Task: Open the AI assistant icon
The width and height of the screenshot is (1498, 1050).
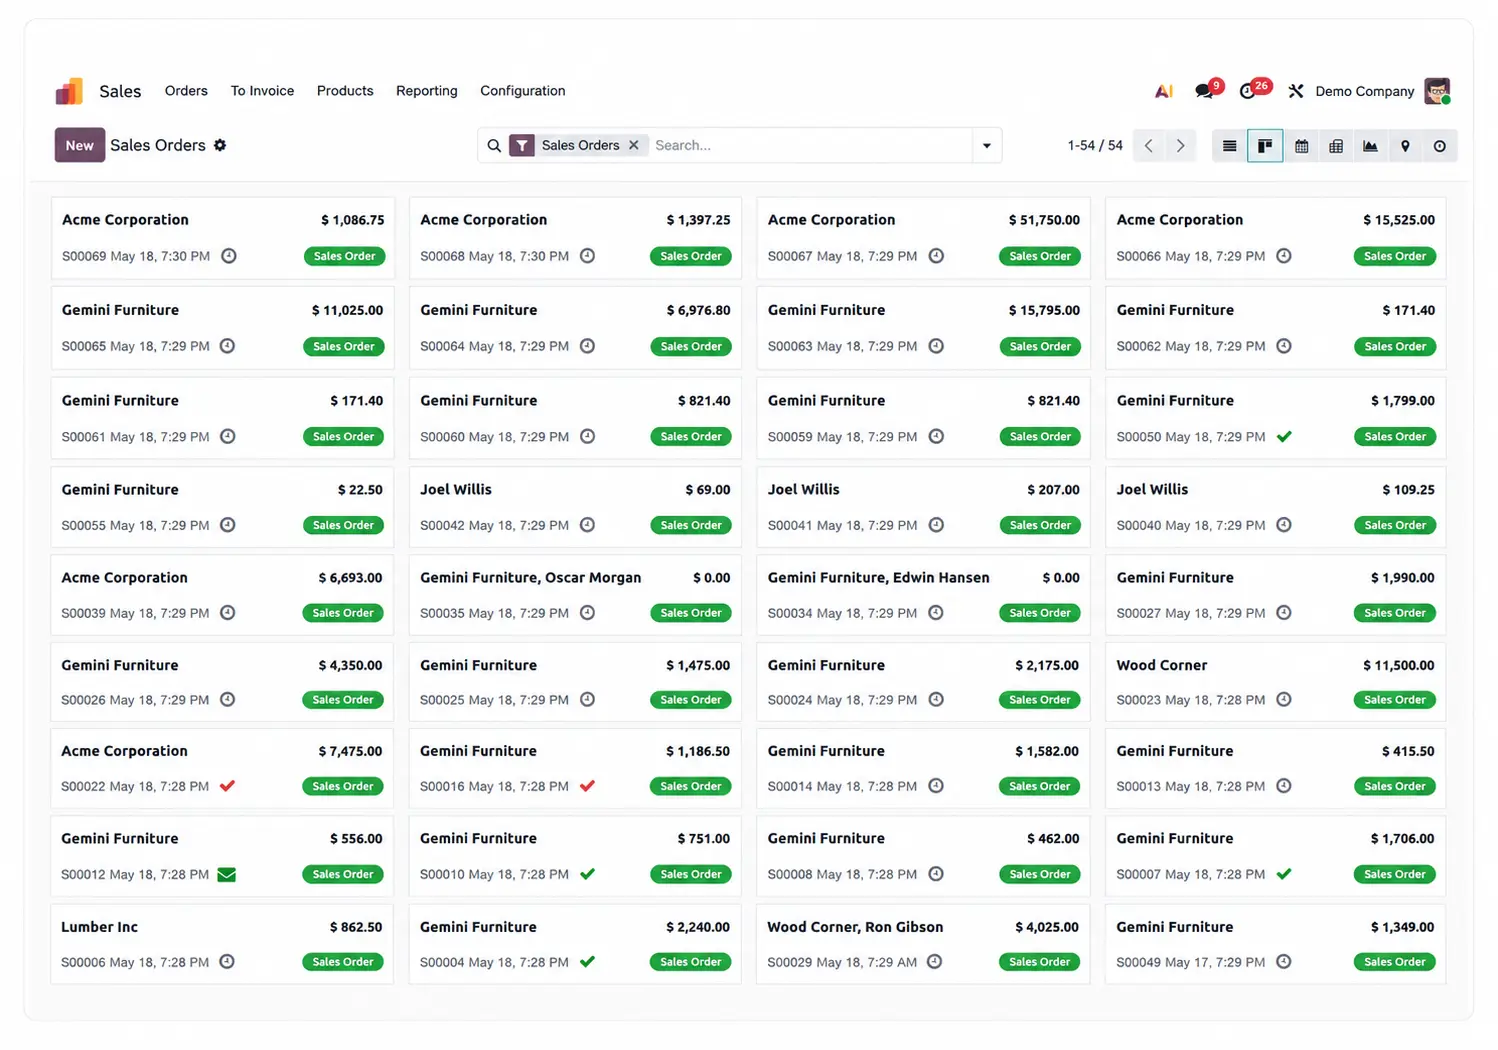Action: click(x=1164, y=91)
